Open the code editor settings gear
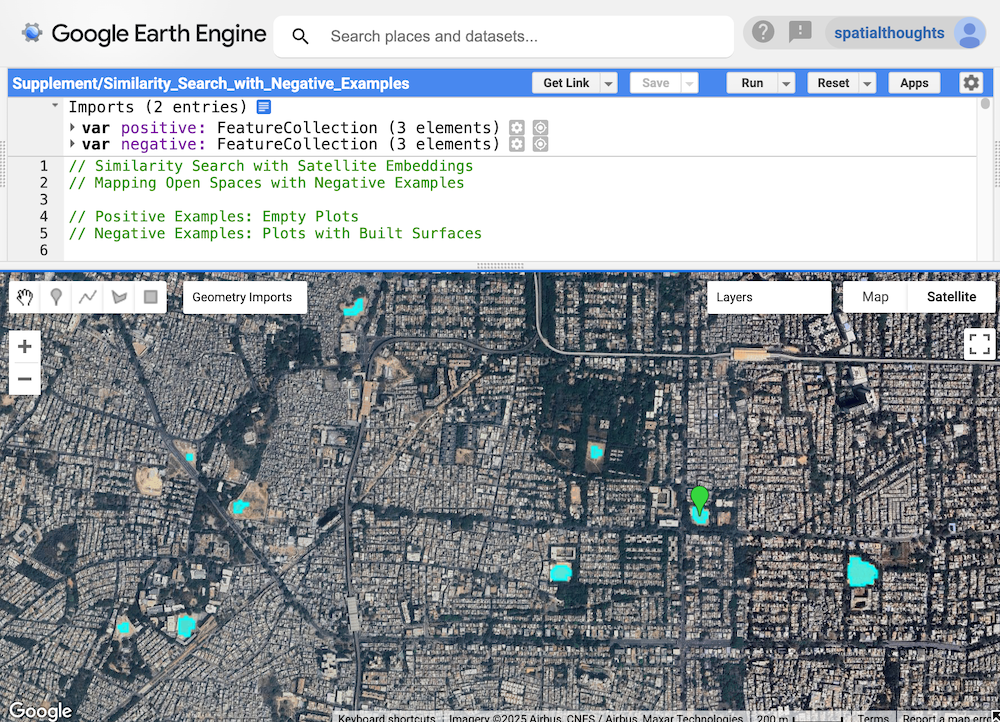Image resolution: width=1000 pixels, height=722 pixels. tap(971, 83)
